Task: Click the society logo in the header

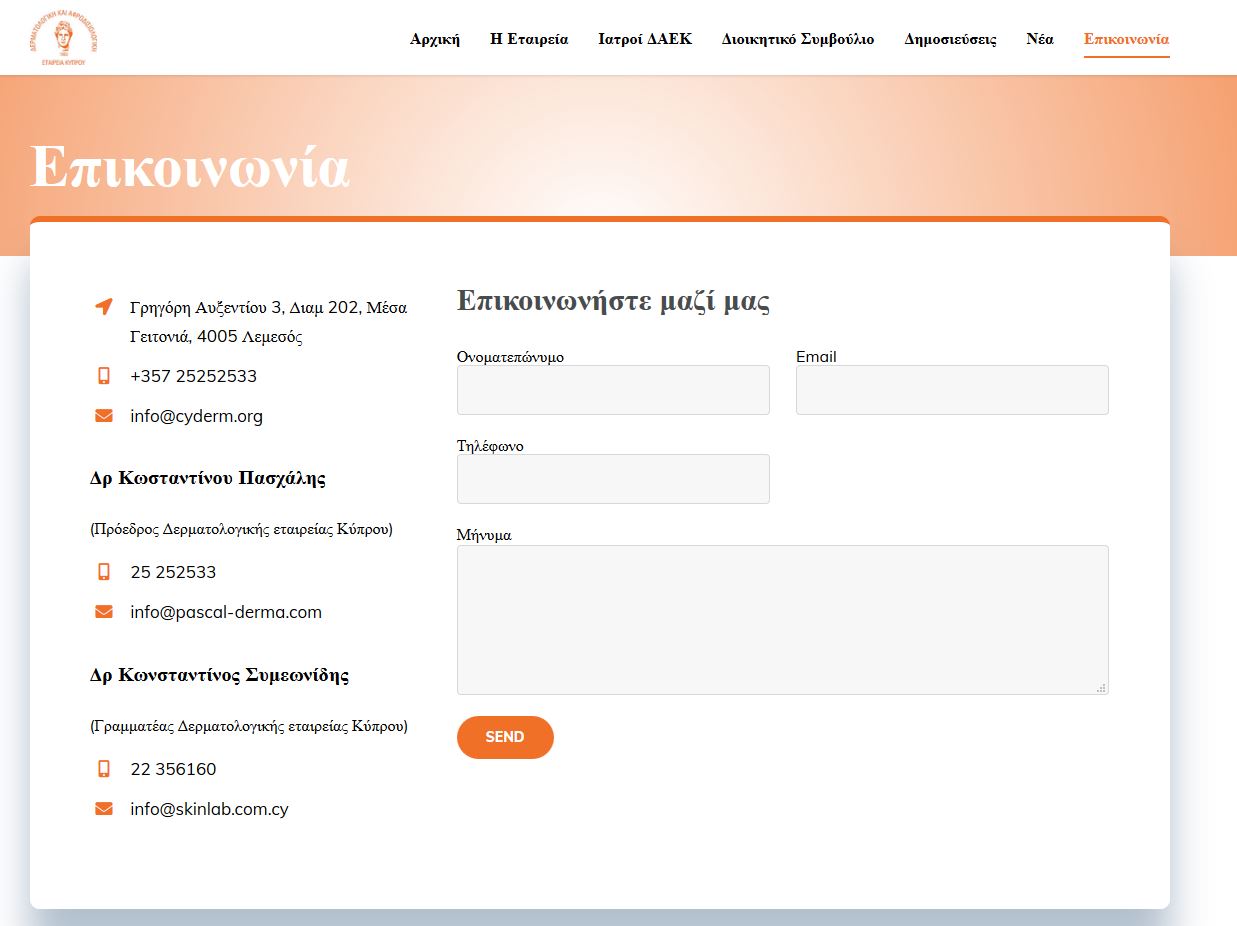Action: pyautogui.click(x=64, y=38)
